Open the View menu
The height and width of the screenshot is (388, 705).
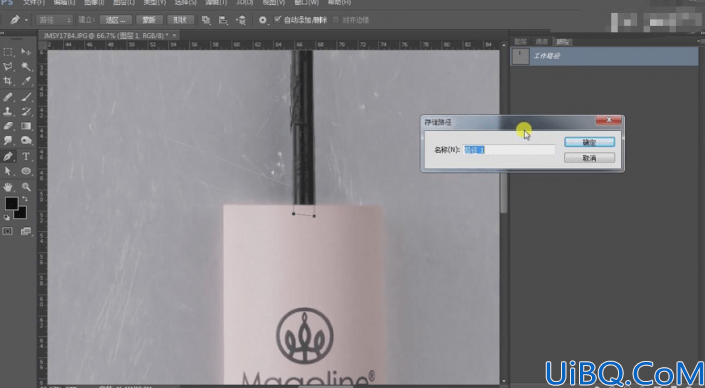point(273,3)
